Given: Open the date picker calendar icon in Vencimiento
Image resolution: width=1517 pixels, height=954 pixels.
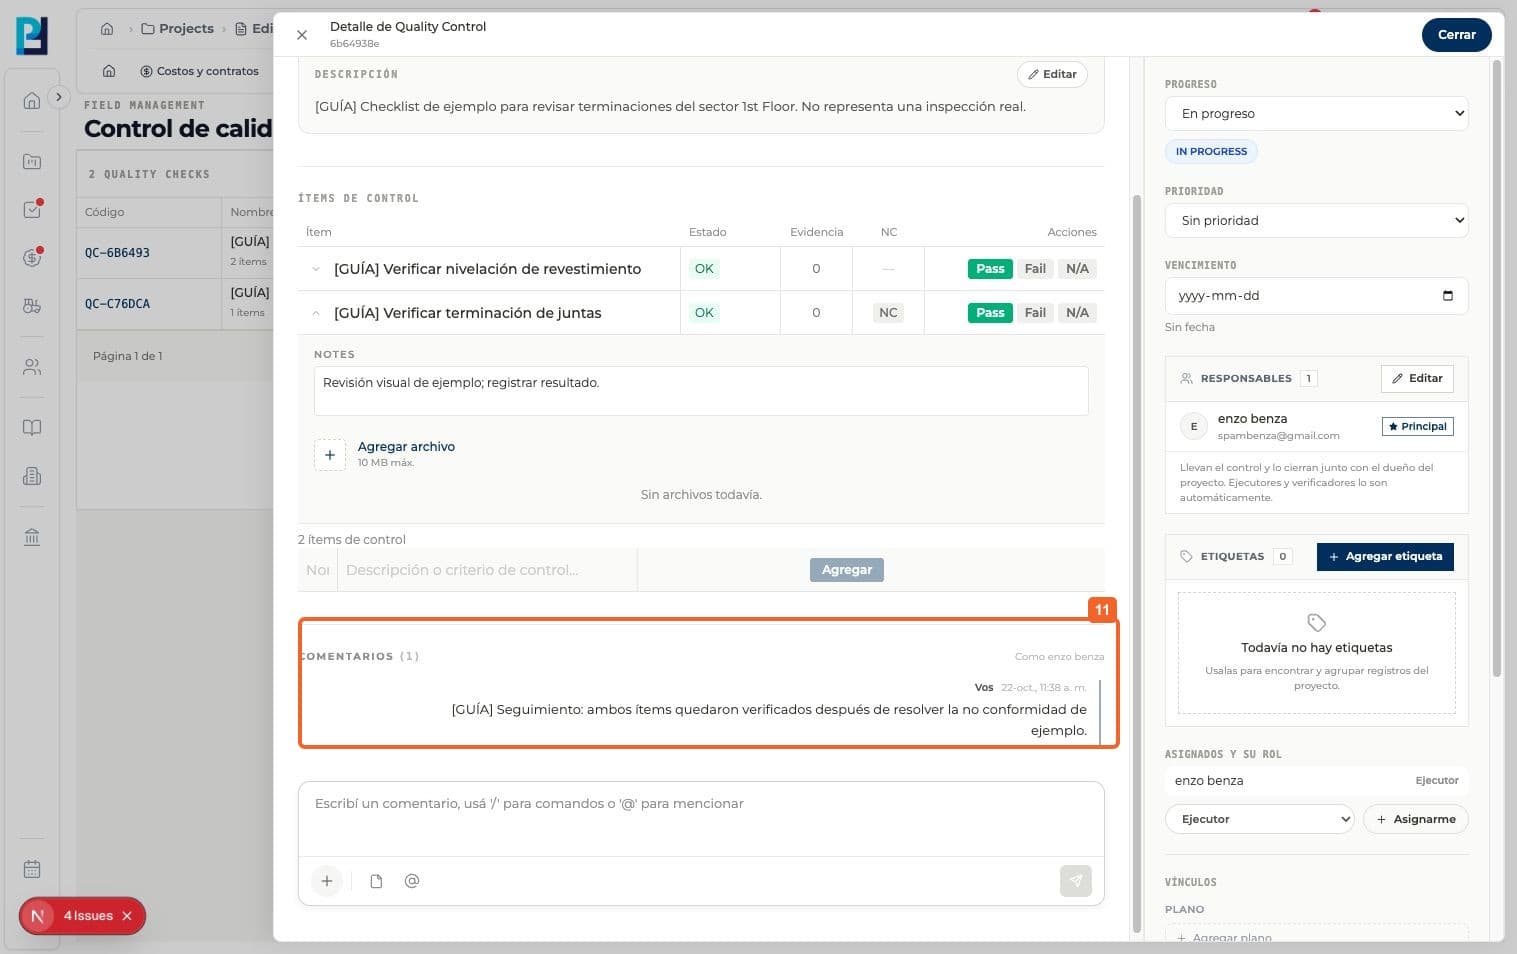Looking at the screenshot, I should (1448, 296).
